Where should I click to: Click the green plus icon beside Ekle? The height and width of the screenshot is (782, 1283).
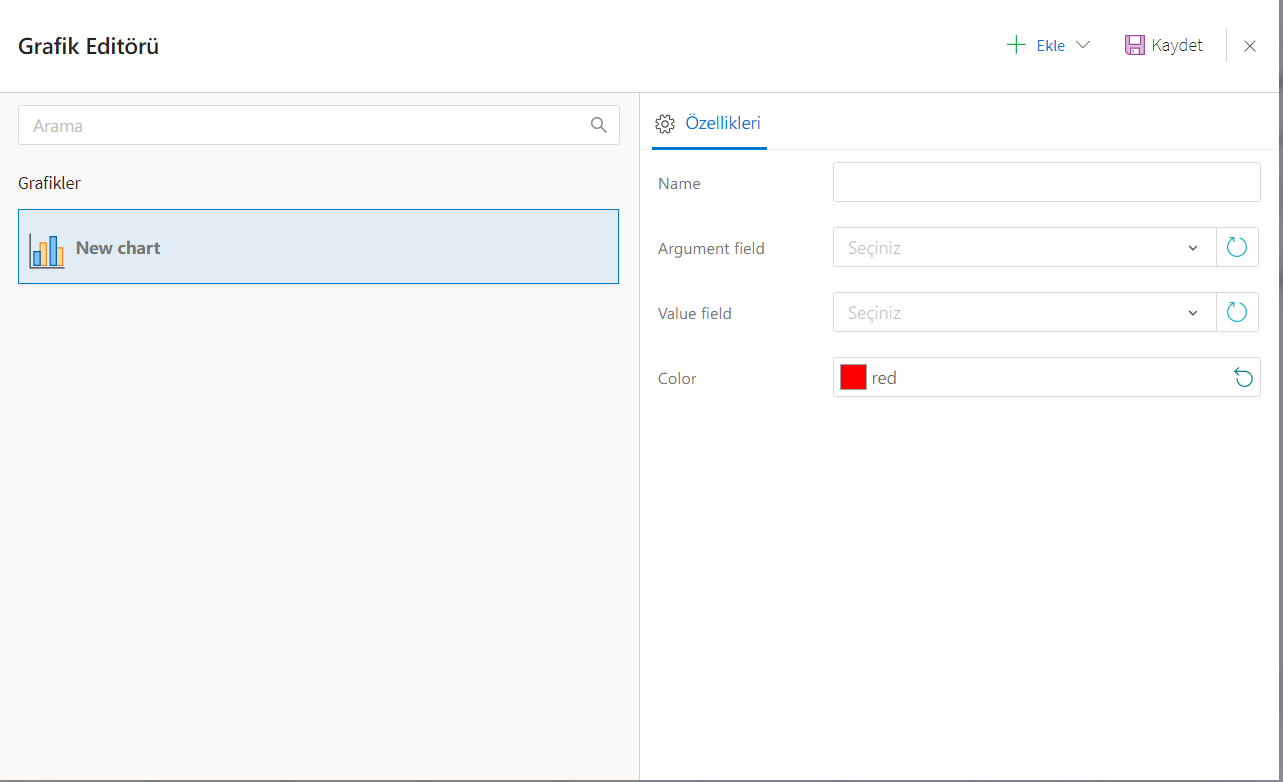click(1016, 45)
